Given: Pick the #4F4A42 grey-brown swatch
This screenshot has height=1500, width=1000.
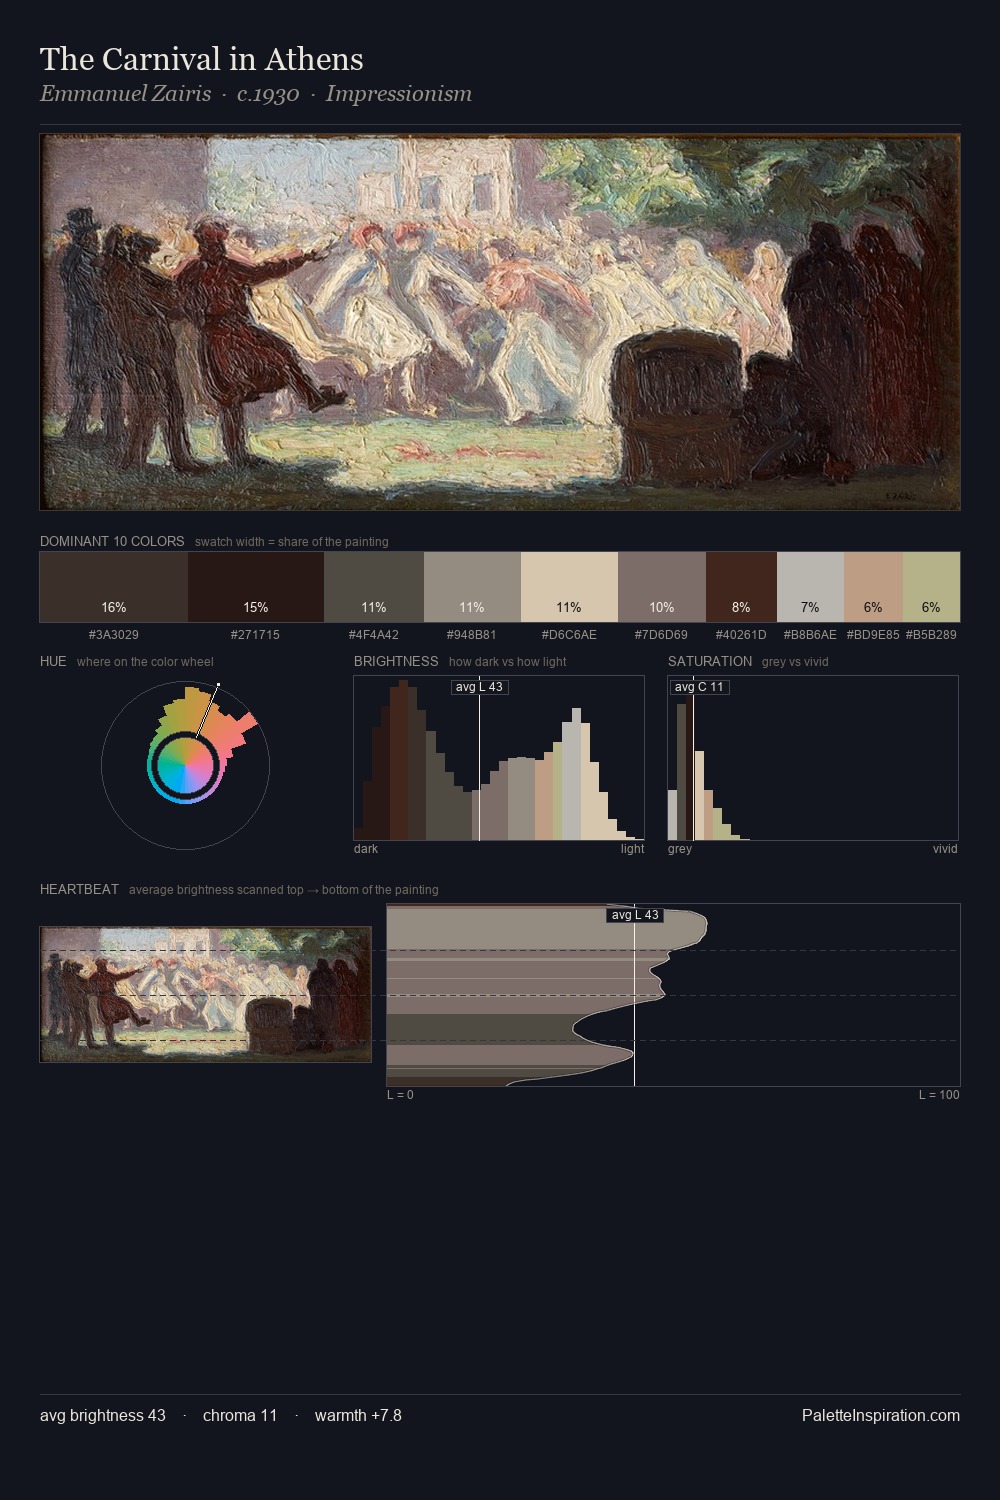Looking at the screenshot, I should [x=374, y=587].
